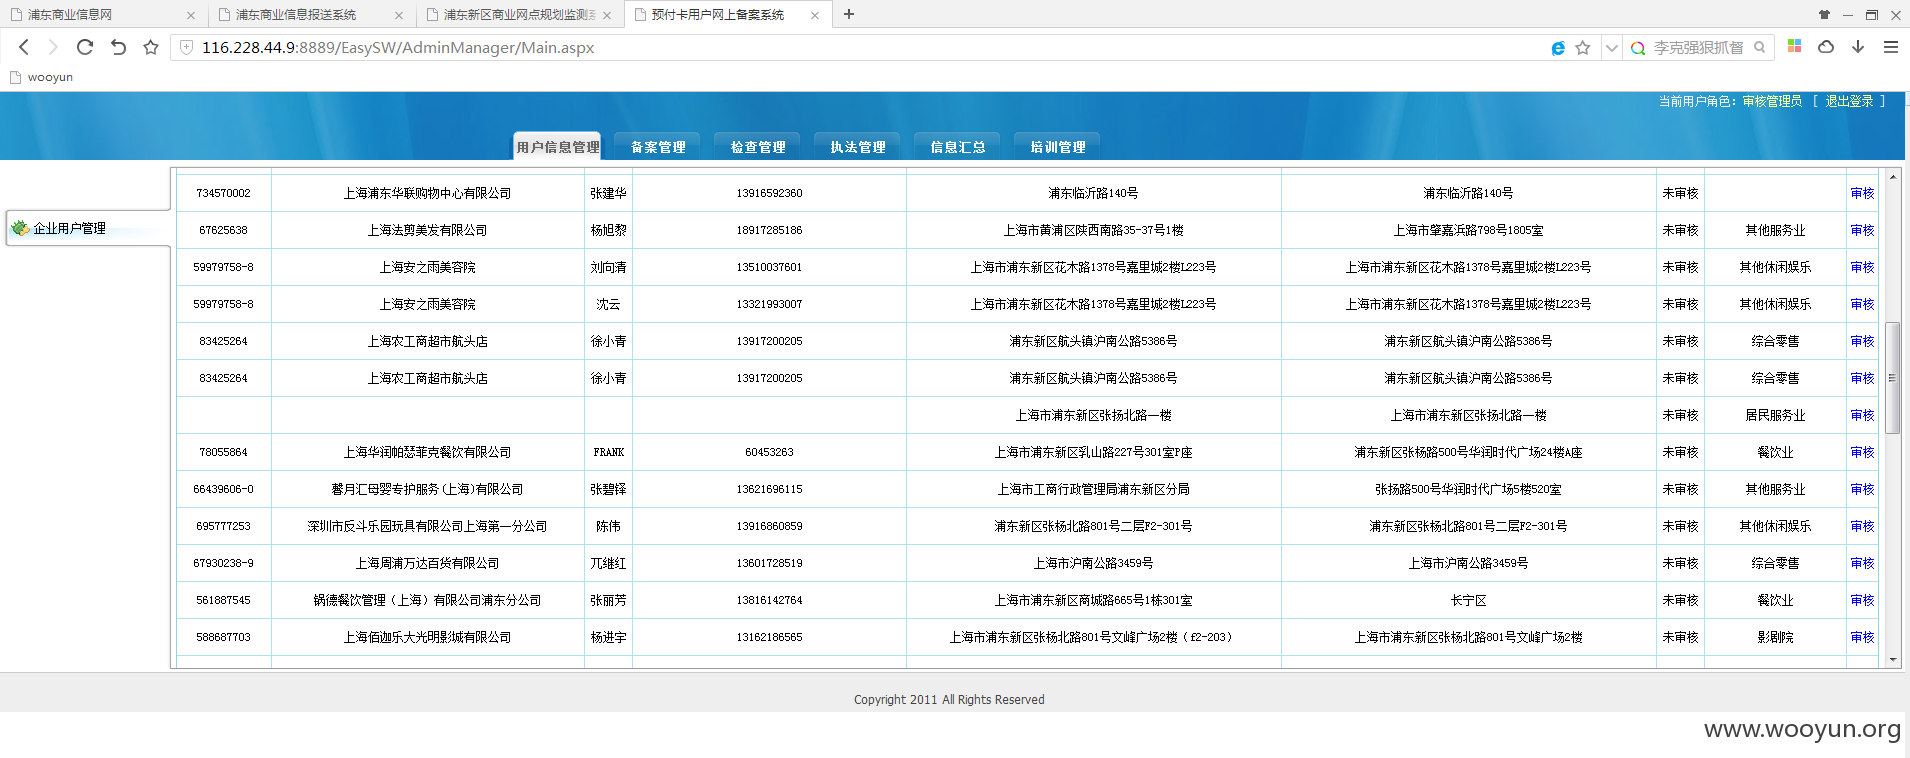Image resolution: width=1910 pixels, height=758 pixels.
Task: Open the downloads arrow icon
Action: click(x=1858, y=47)
